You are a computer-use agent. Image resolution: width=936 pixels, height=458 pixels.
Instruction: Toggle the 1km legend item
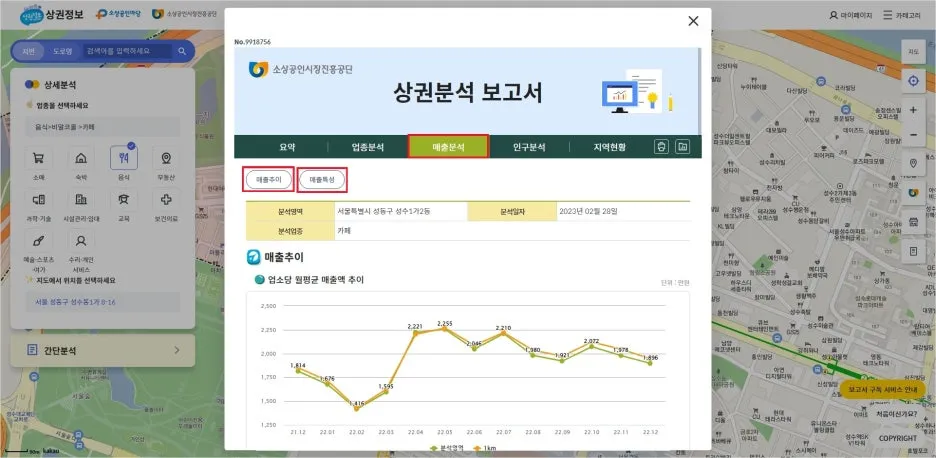[484, 448]
